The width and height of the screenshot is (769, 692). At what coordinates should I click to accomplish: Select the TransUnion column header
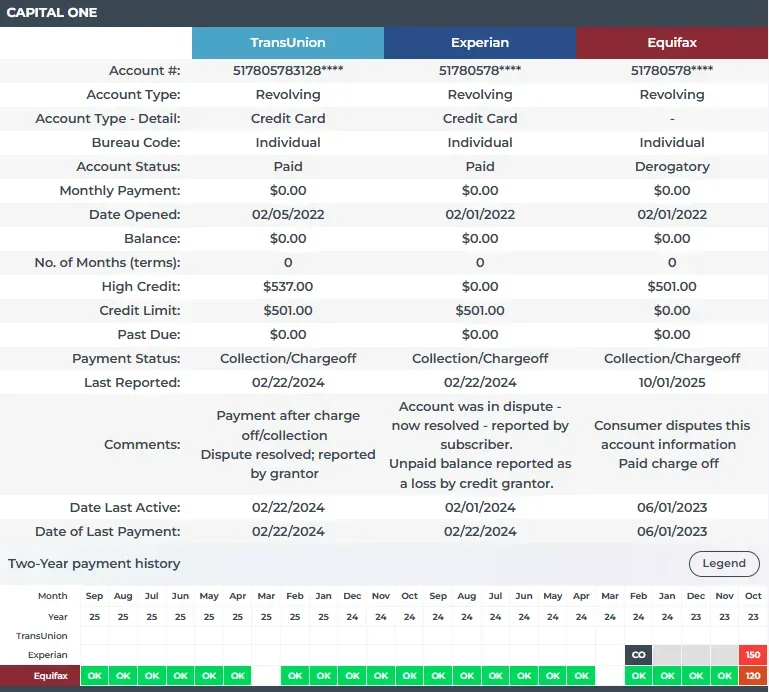288,43
